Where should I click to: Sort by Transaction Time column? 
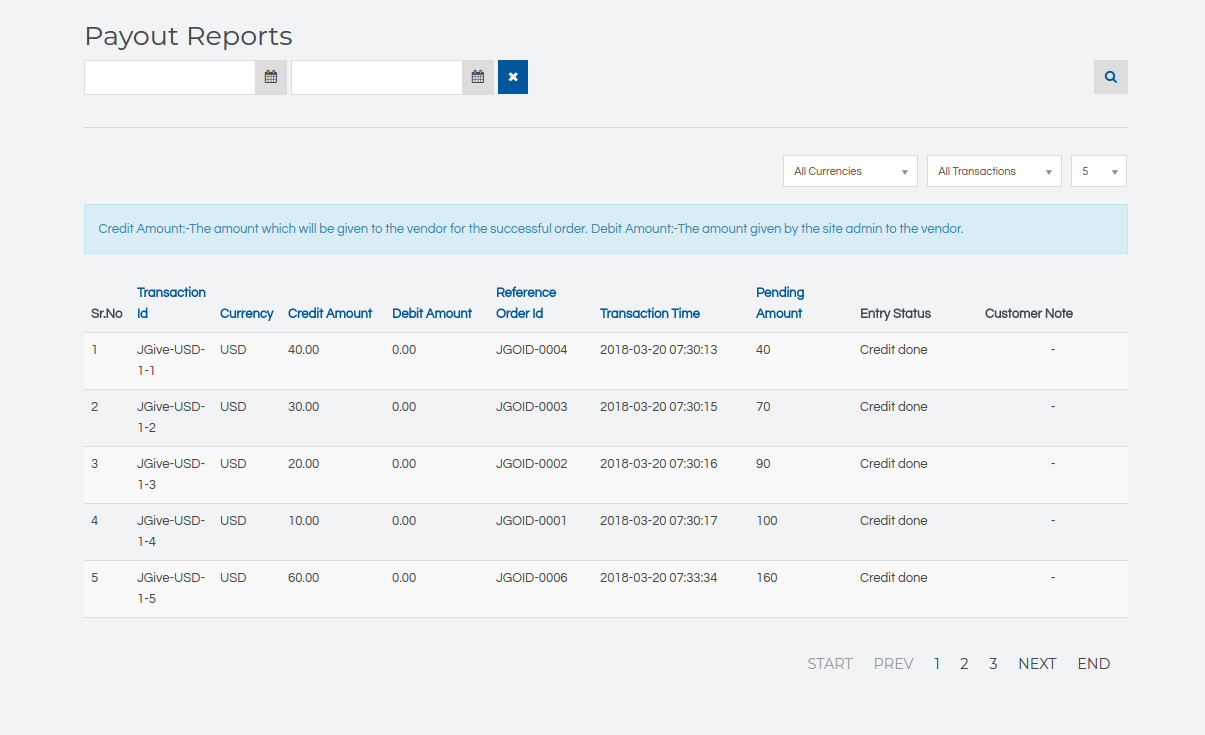point(650,313)
